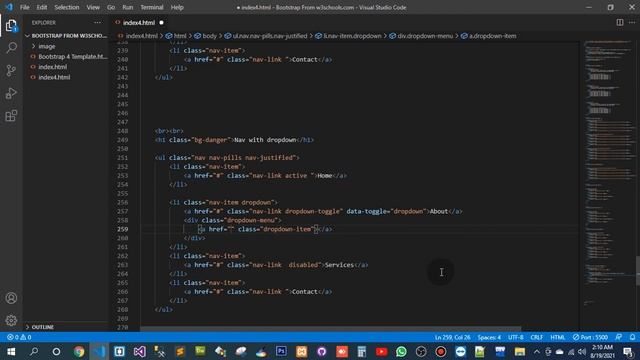Open the Manage gear icon
Image resolution: width=640 pixels, height=360 pixels.
click(11, 320)
